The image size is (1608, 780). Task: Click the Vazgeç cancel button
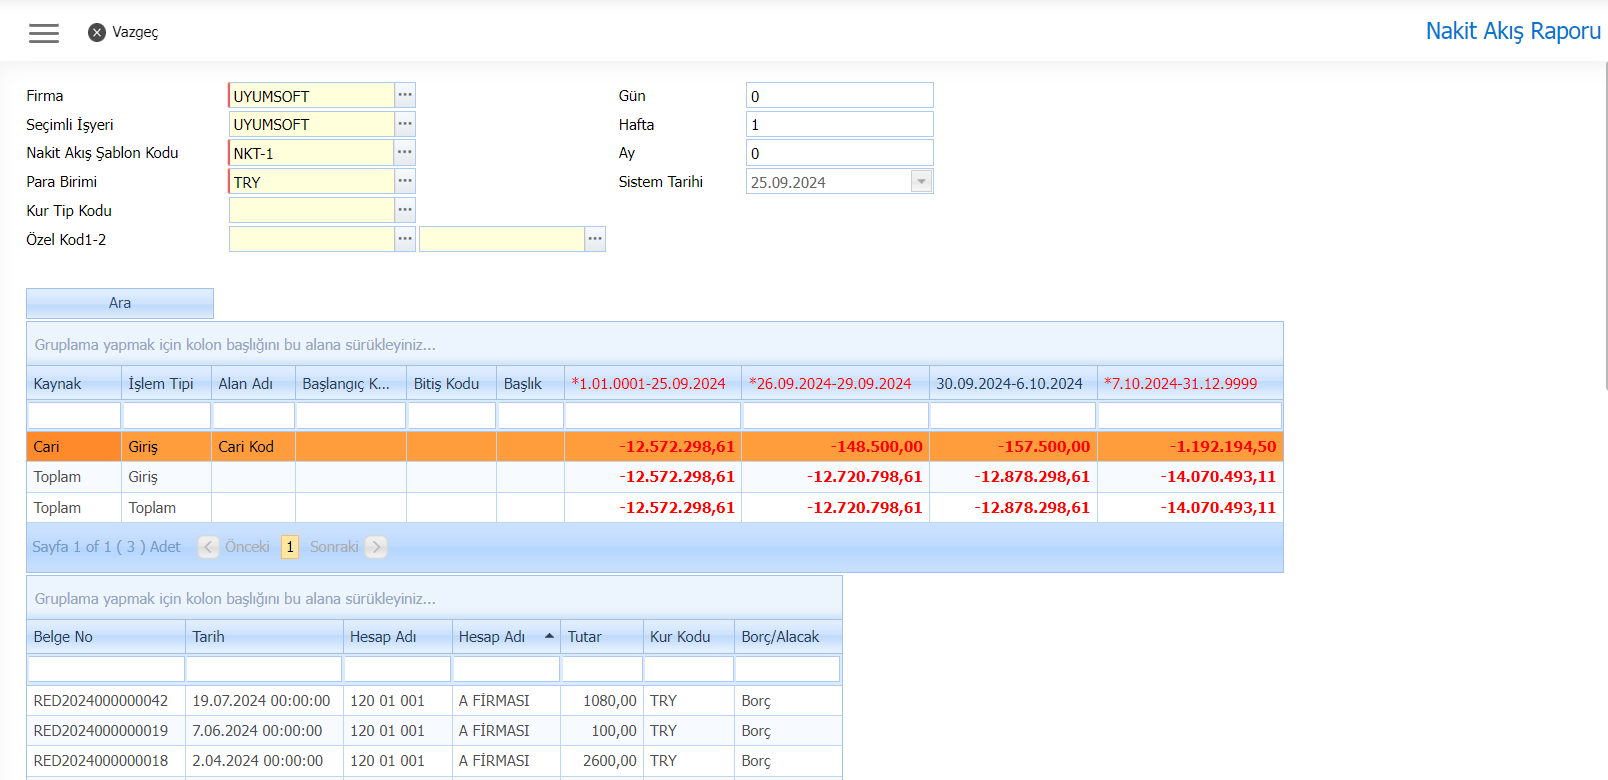(123, 32)
